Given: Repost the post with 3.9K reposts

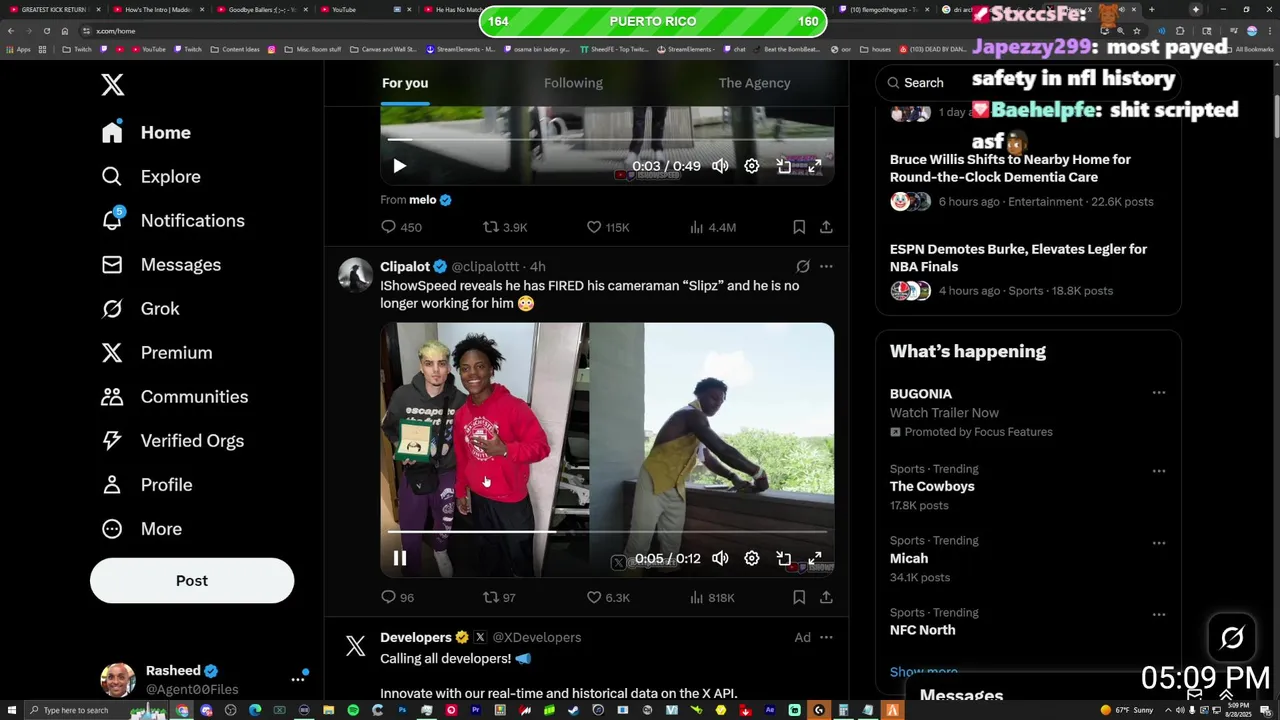Looking at the screenshot, I should click(505, 227).
